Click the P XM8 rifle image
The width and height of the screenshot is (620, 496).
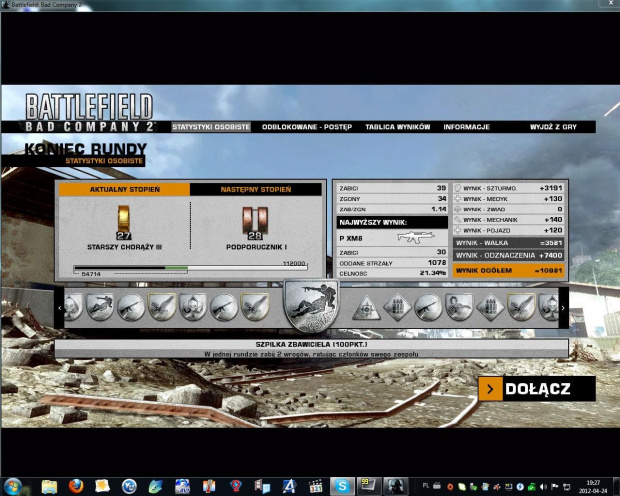(x=416, y=237)
